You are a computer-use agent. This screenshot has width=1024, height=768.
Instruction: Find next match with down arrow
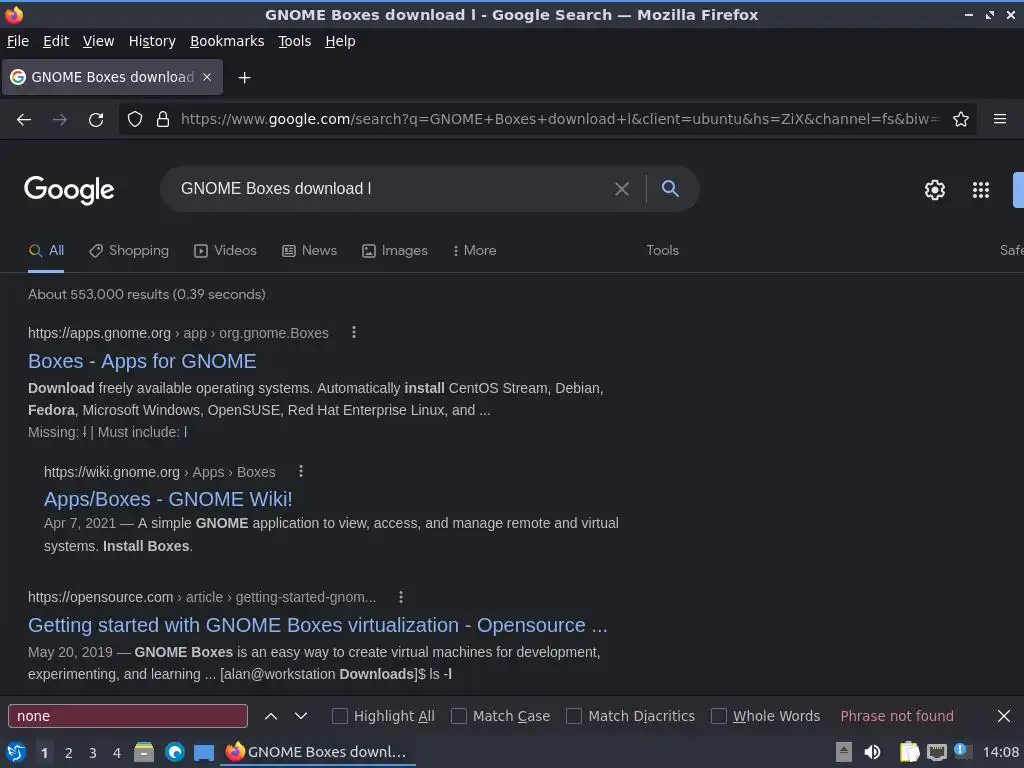pyautogui.click(x=300, y=716)
